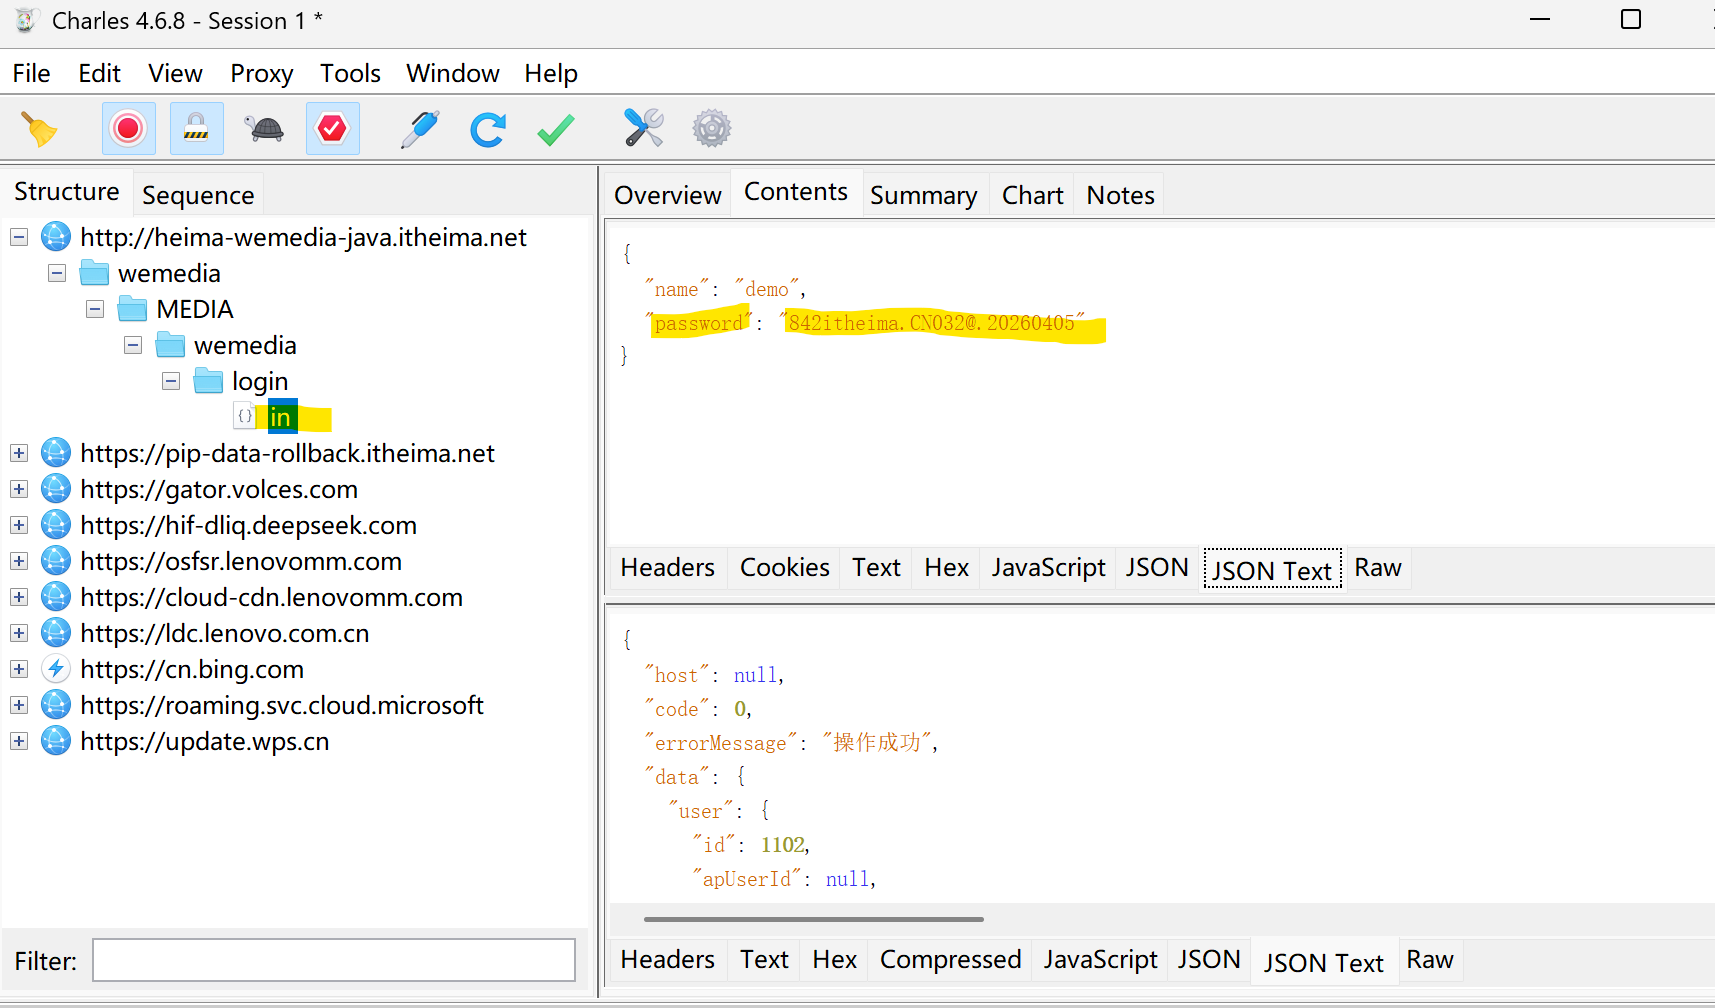1715x1008 pixels.
Task: Select the Contents tab
Action: pos(796,192)
